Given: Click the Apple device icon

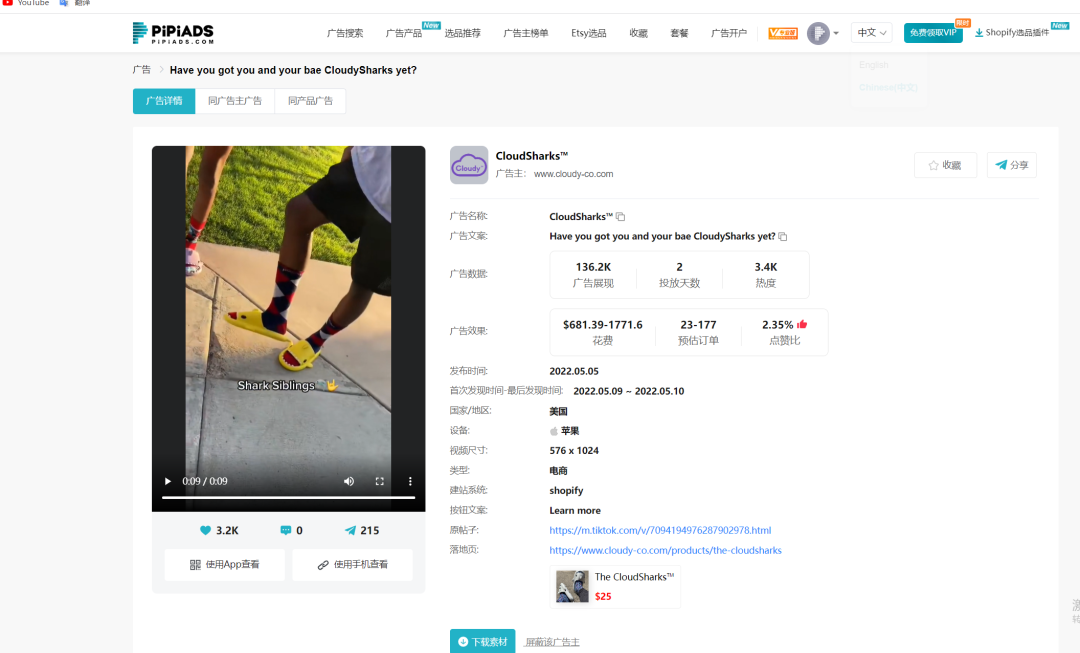Looking at the screenshot, I should tap(554, 431).
